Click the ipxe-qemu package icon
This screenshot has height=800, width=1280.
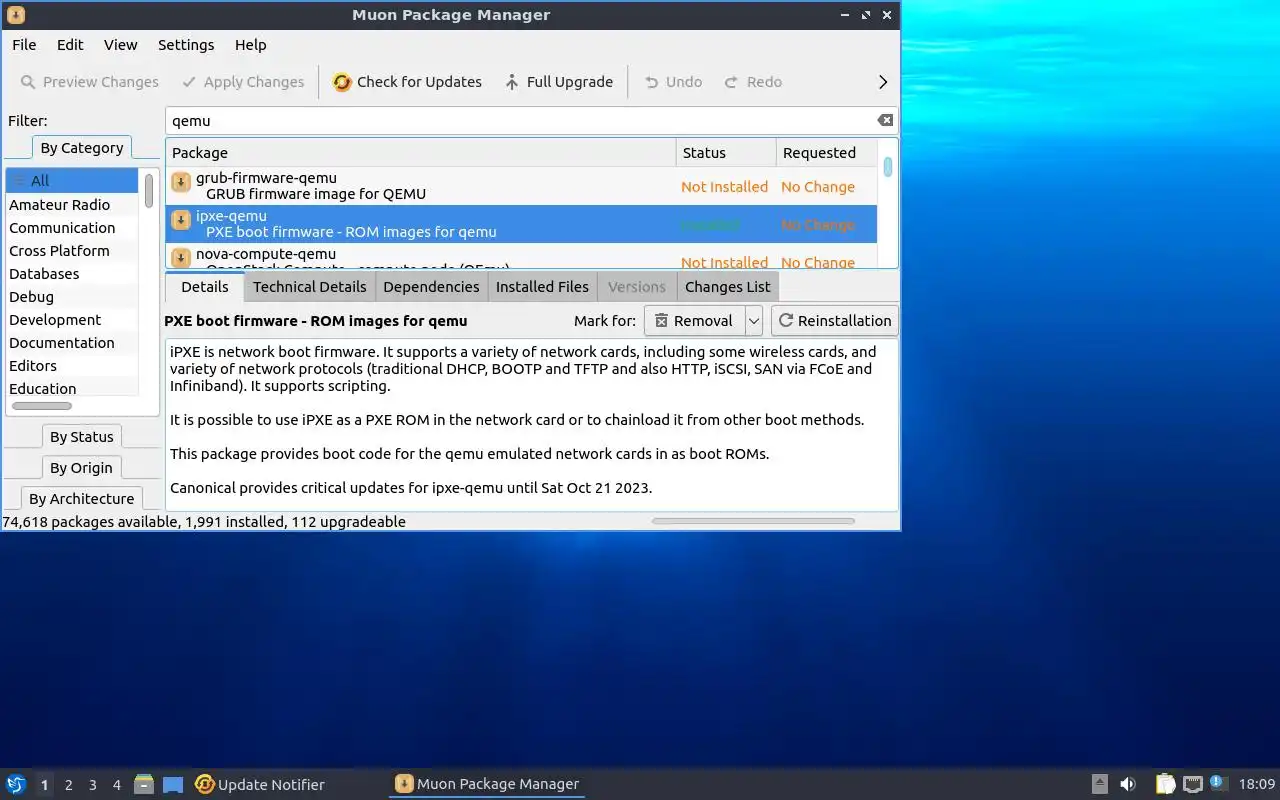tap(181, 220)
